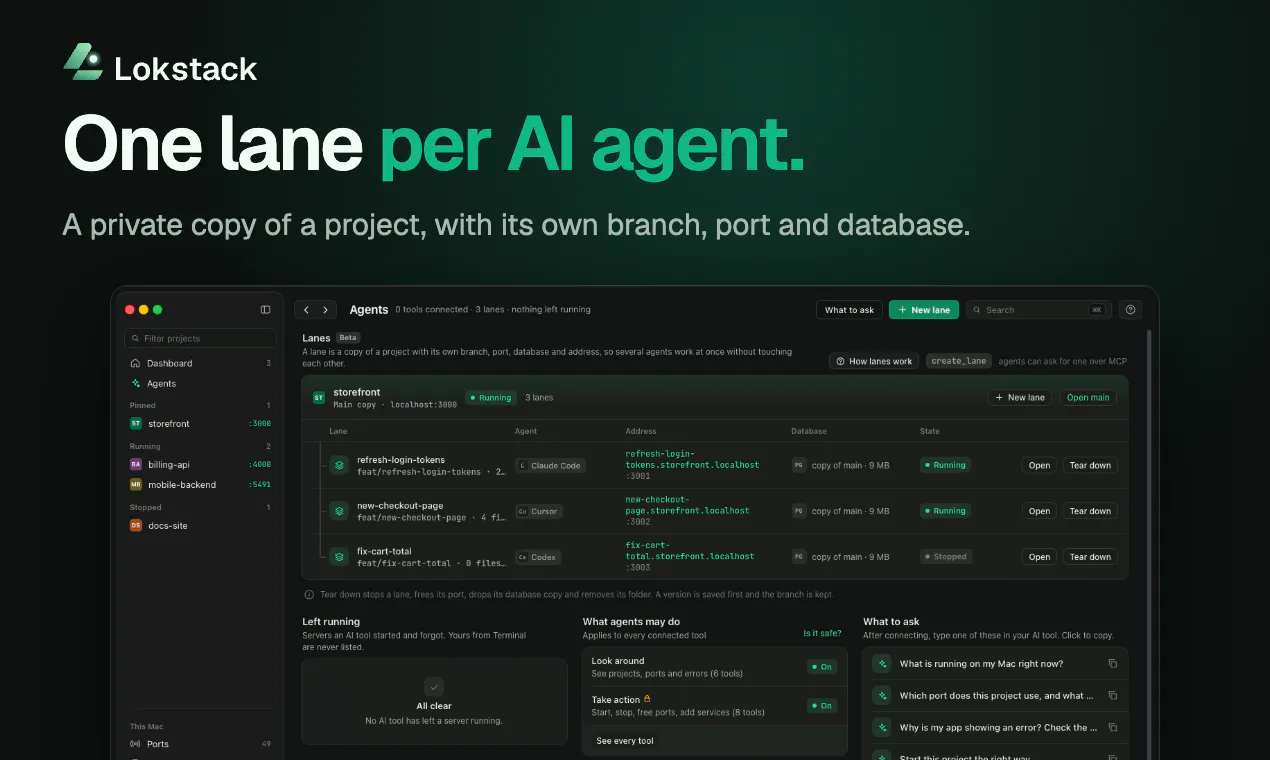Click the All clear checkmark box
The height and width of the screenshot is (760, 1270).
coord(434,687)
